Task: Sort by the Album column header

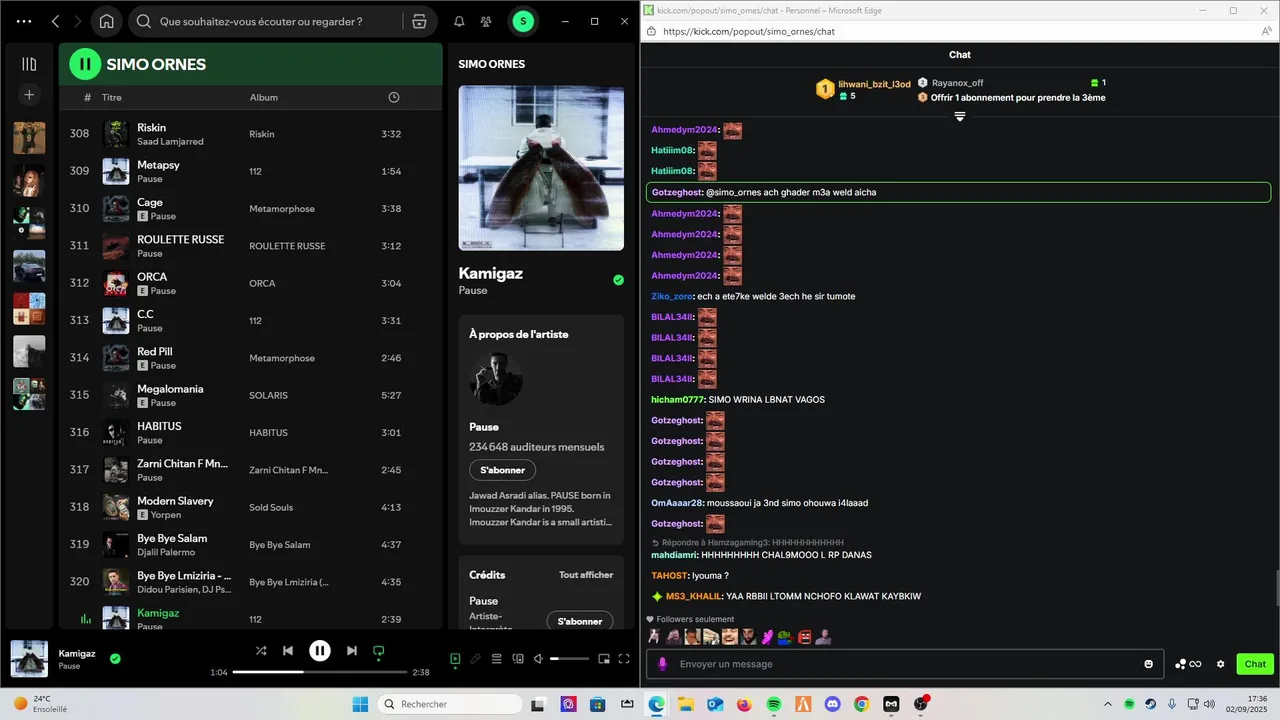Action: [264, 97]
